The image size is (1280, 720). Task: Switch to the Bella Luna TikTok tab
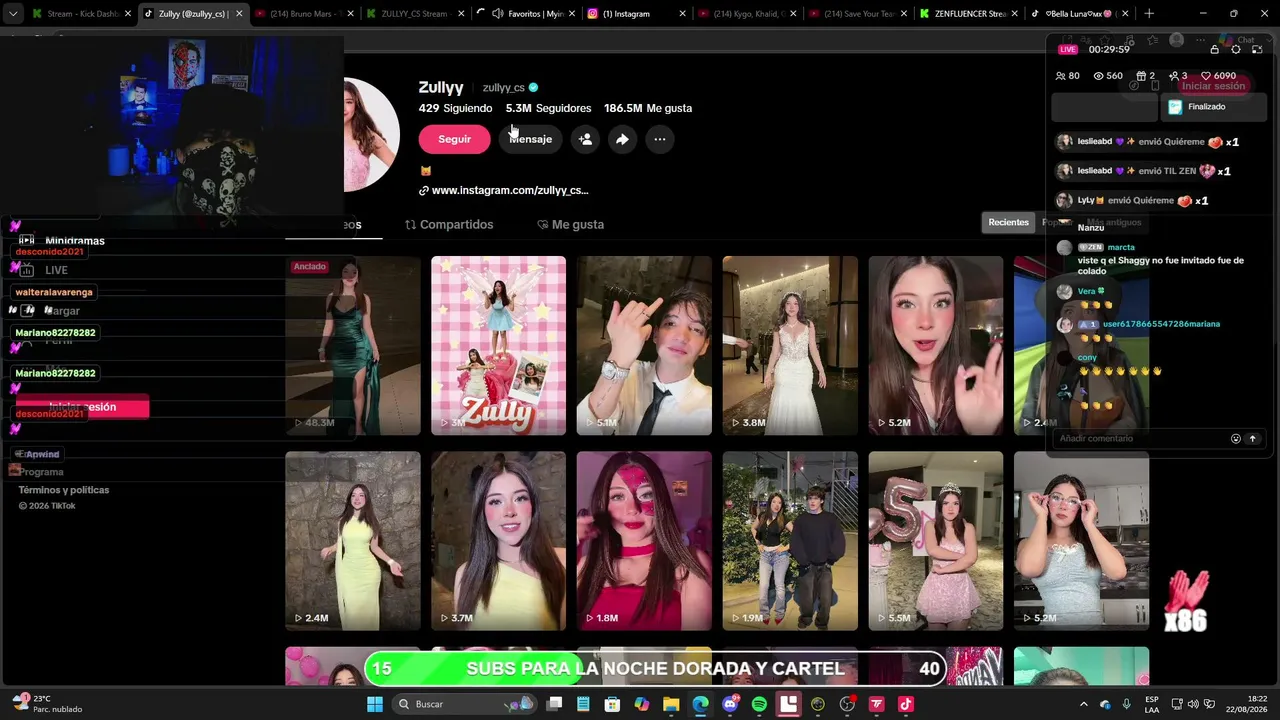1080,14
